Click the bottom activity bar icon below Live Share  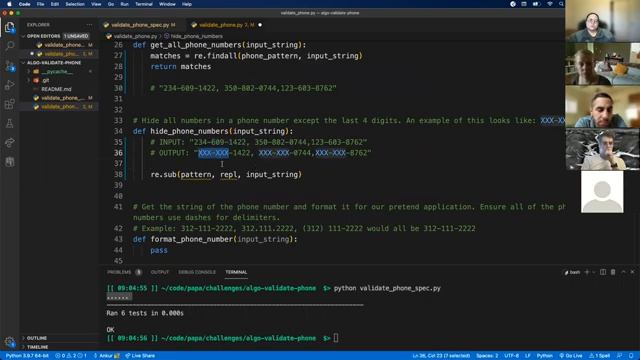click(x=9, y=162)
